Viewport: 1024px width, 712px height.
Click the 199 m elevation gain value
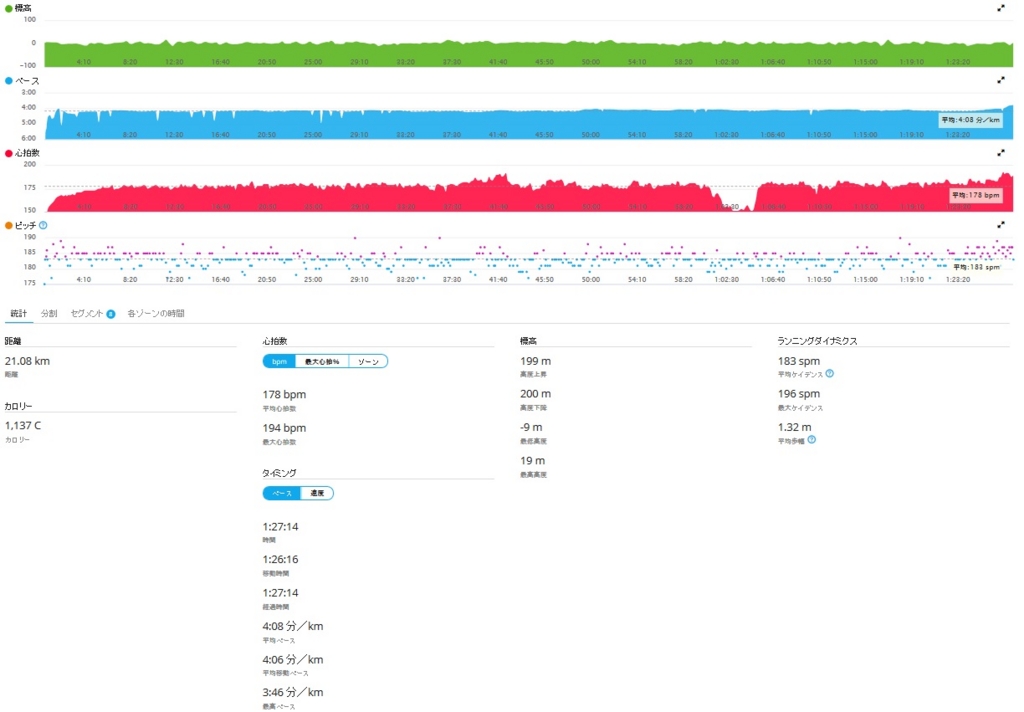coord(536,361)
